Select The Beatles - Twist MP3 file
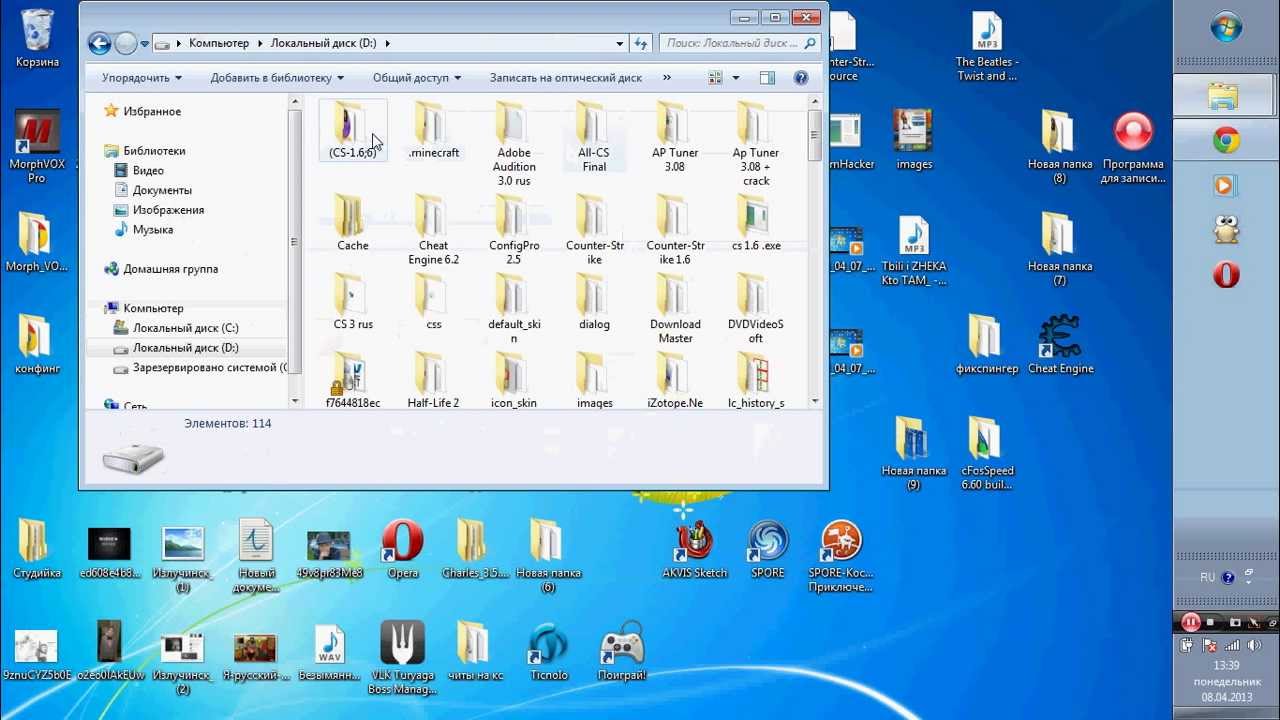The width and height of the screenshot is (1280, 720). (987, 47)
